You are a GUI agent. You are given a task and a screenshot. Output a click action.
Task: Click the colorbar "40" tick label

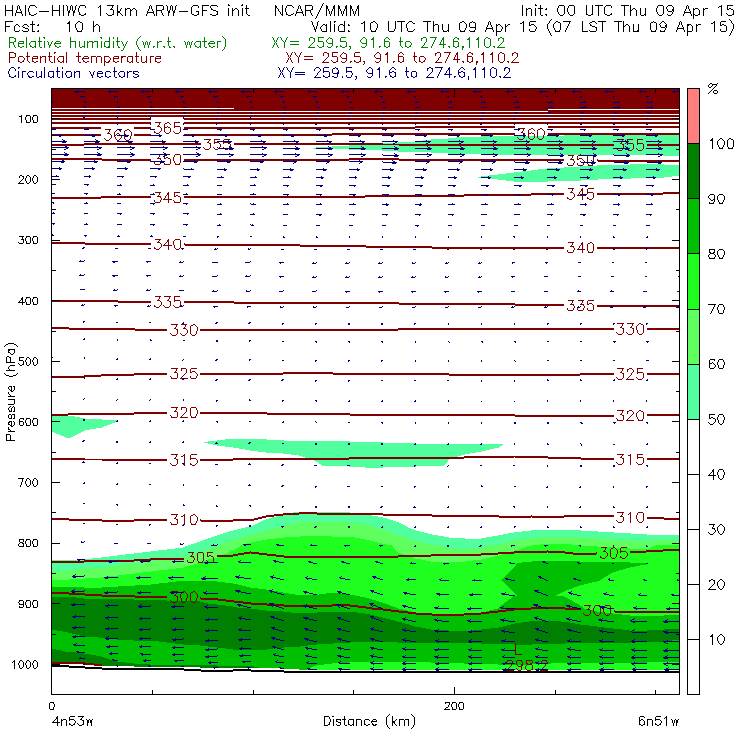716,475
